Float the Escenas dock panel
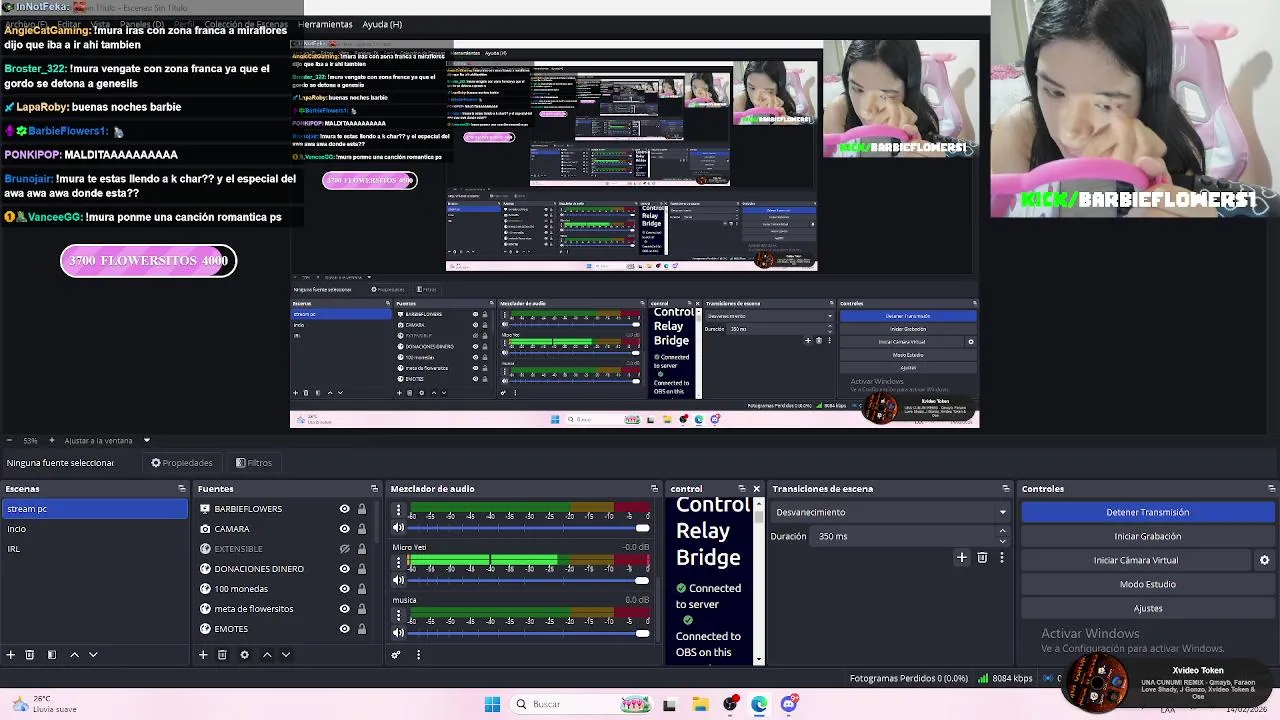The height and width of the screenshot is (720, 1280). (x=182, y=489)
